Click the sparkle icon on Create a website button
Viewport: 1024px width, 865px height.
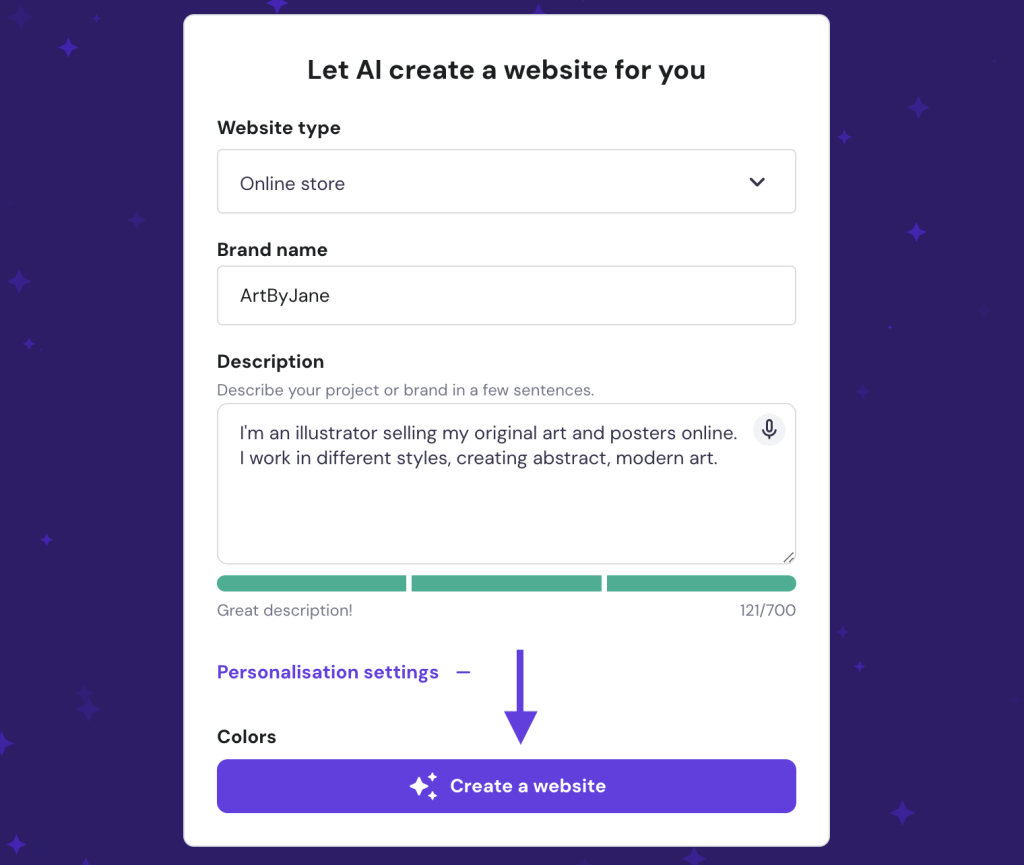[x=424, y=786]
